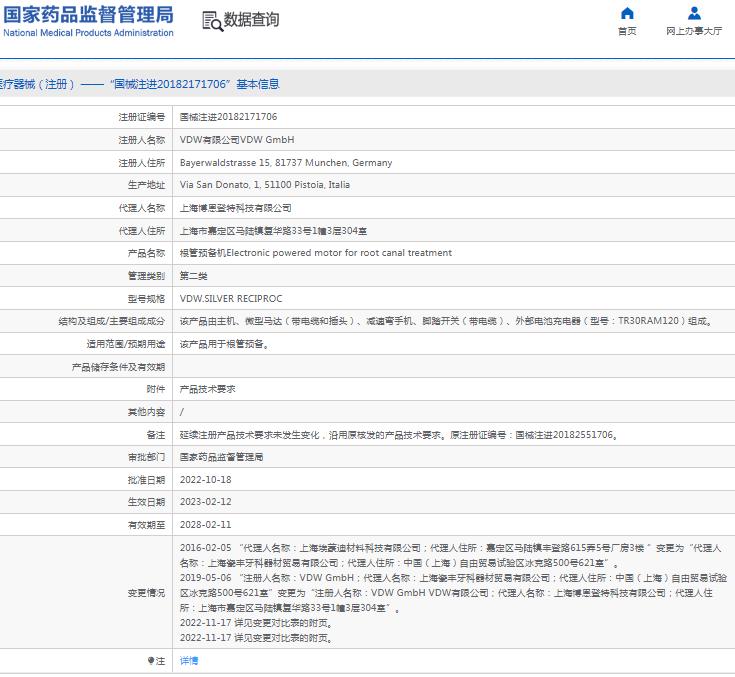Click the home icon labeled 首页

(627, 13)
